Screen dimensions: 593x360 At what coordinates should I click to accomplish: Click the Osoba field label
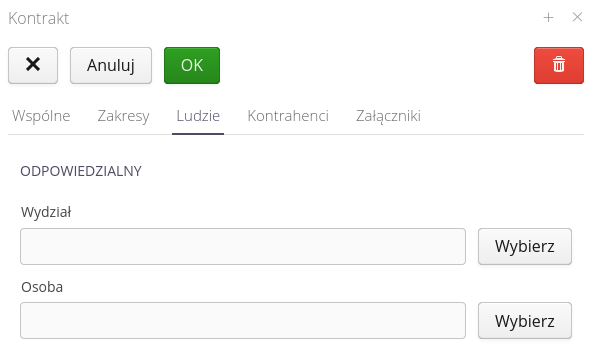coord(42,287)
